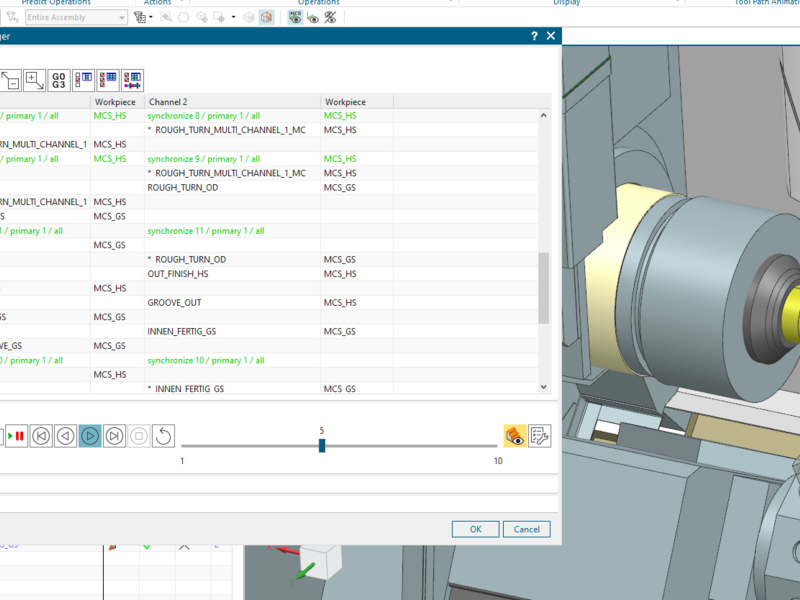Select synchronize 11 / primary 1 / all in Channel 2
The image size is (800, 600).
tap(206, 231)
